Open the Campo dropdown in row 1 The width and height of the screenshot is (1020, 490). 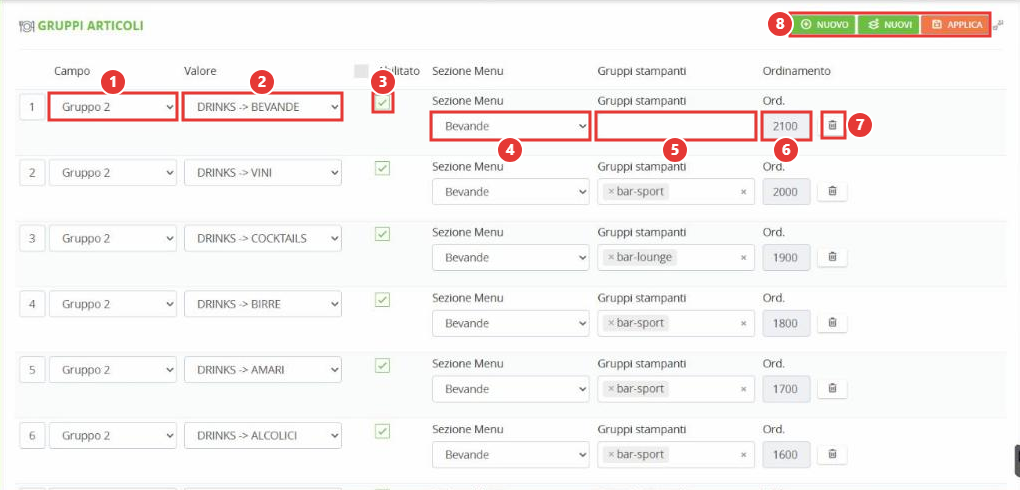coord(113,107)
